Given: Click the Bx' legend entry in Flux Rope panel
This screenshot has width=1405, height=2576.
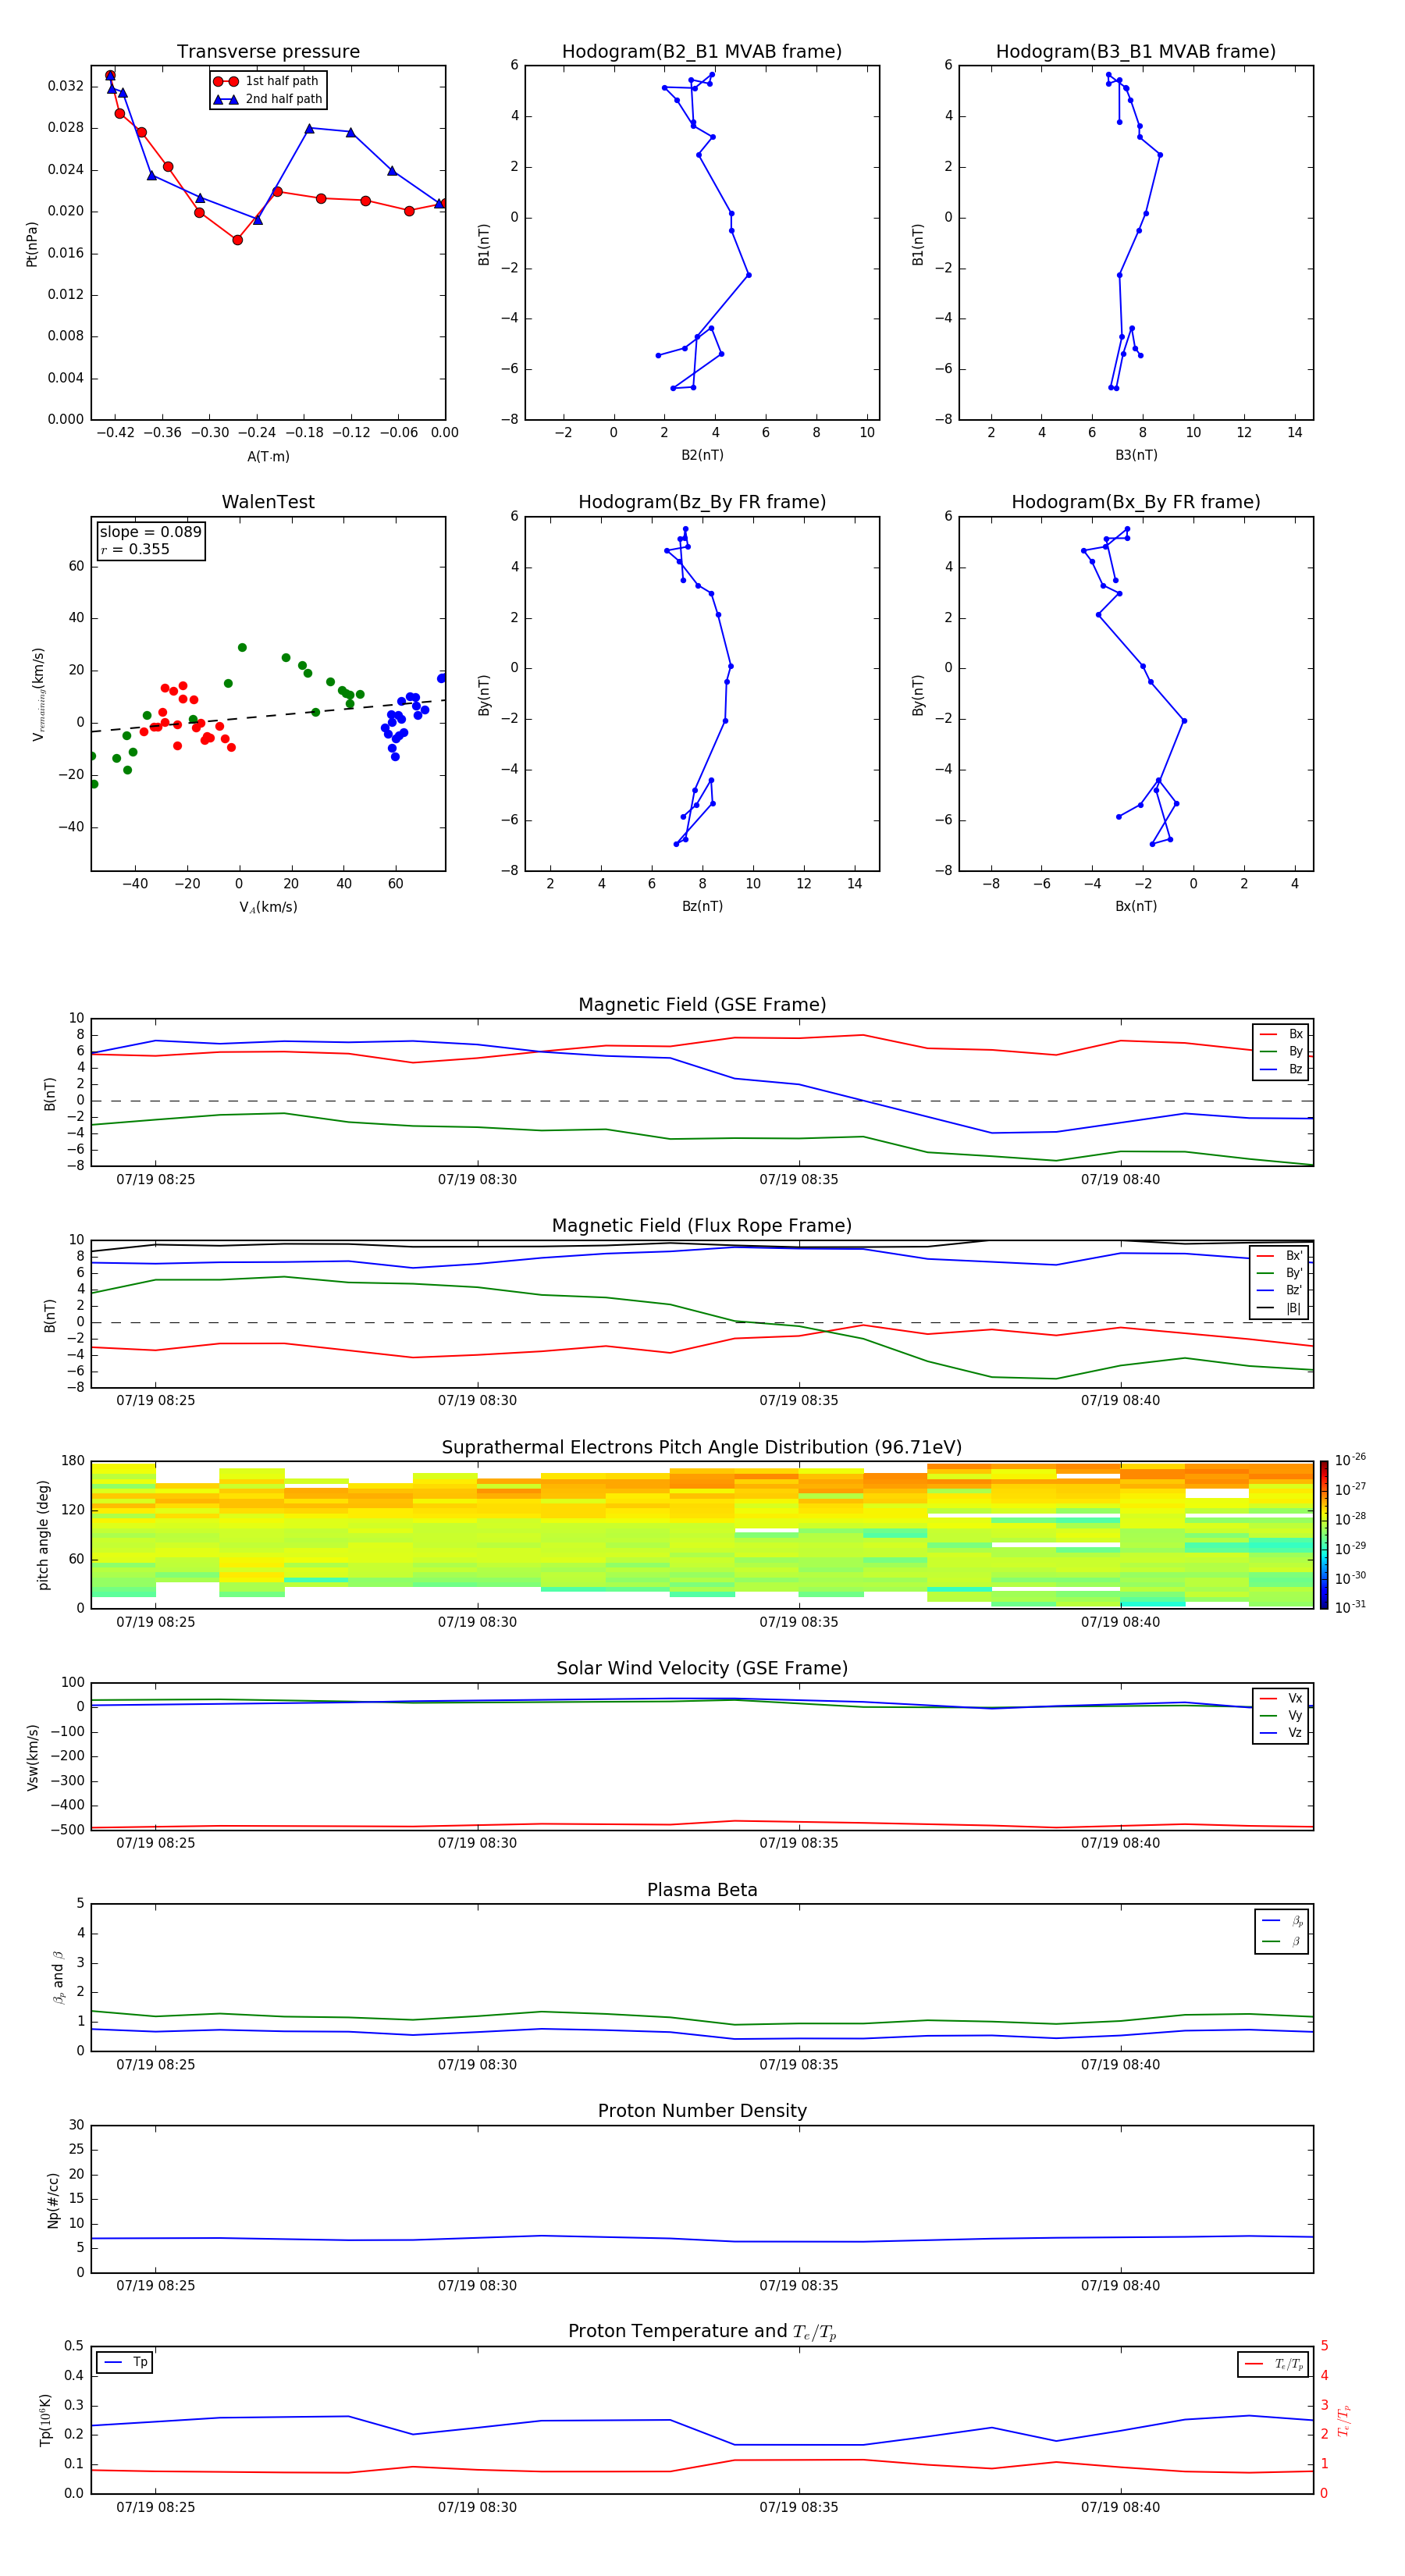Looking at the screenshot, I should click(1280, 1256).
